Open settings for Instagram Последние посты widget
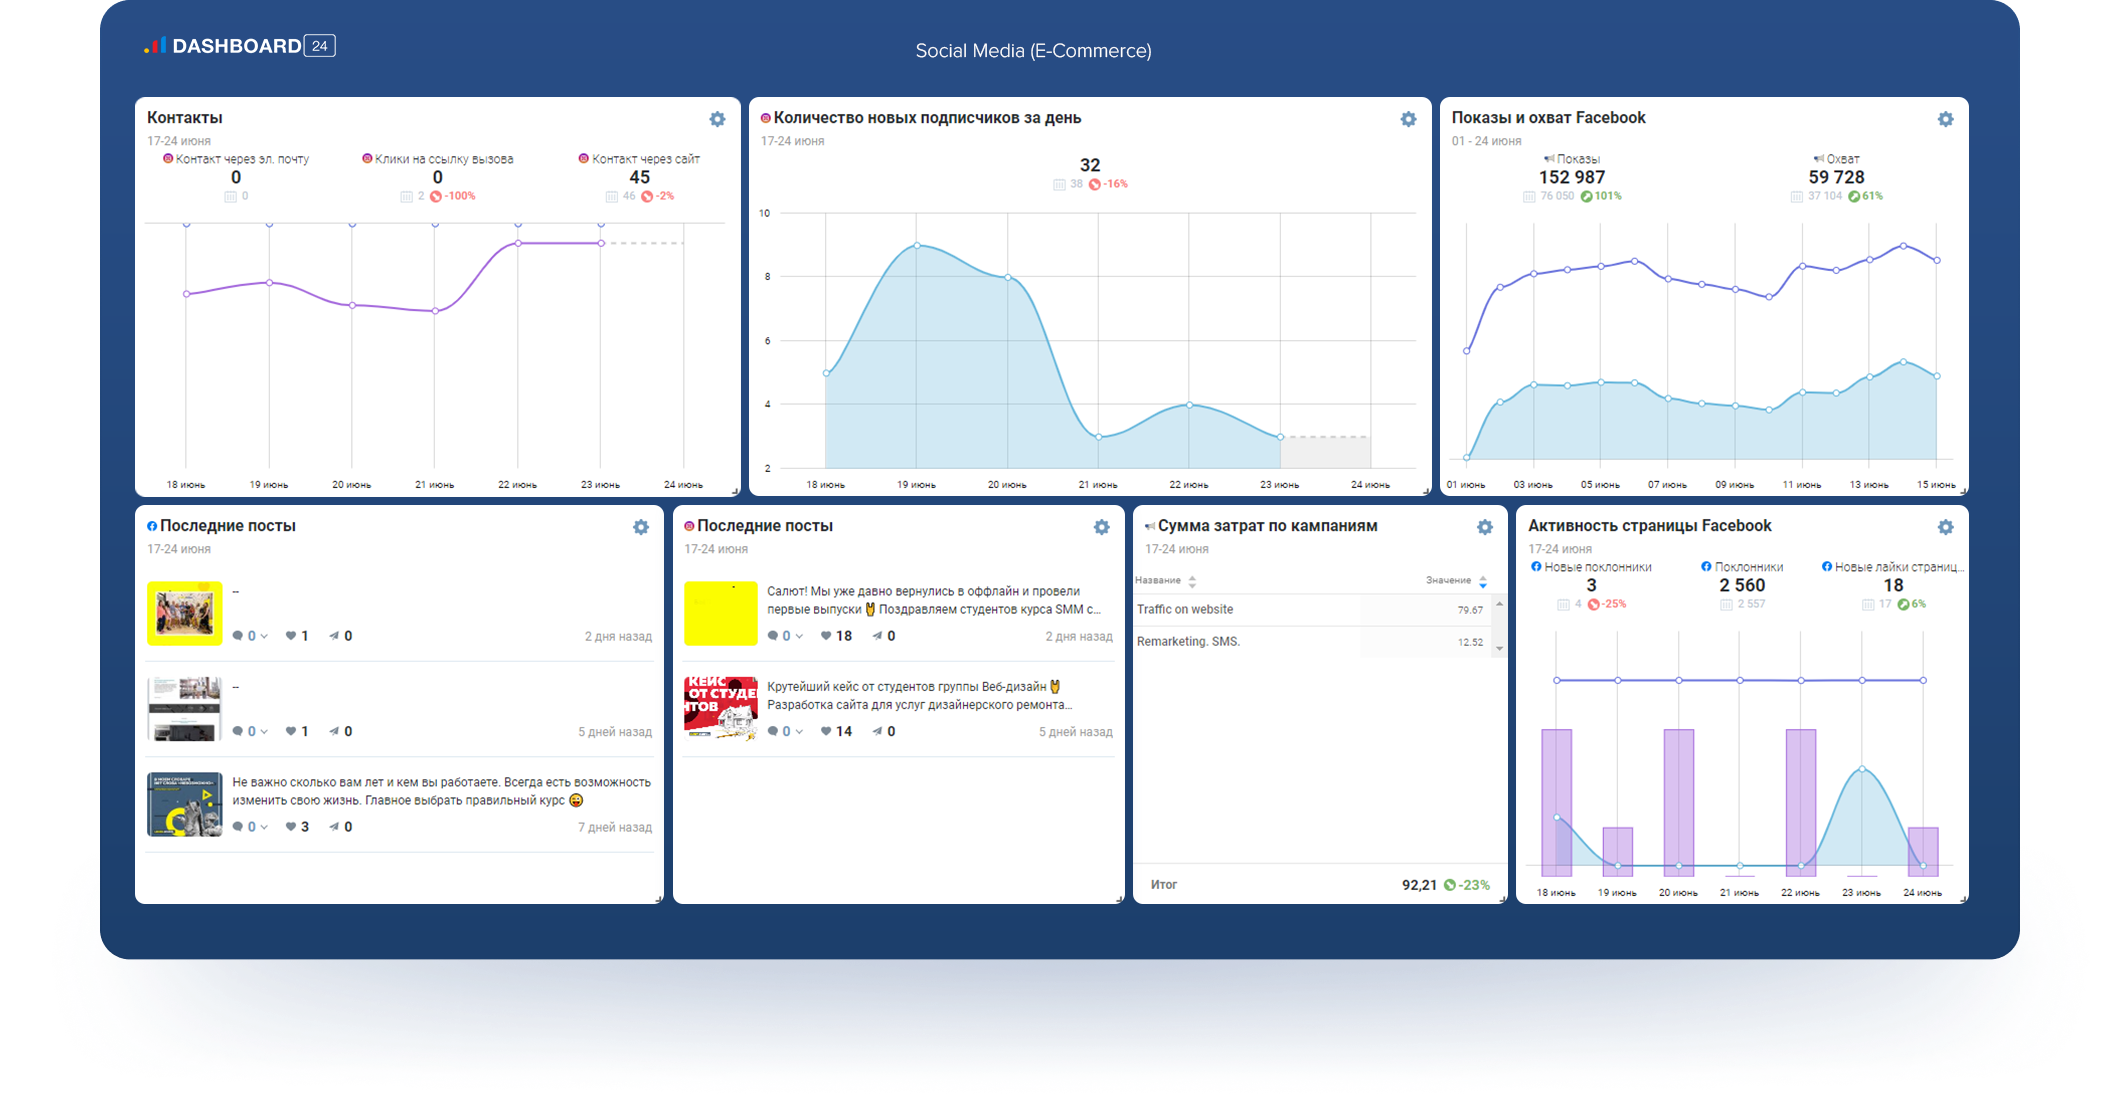 tap(1101, 527)
